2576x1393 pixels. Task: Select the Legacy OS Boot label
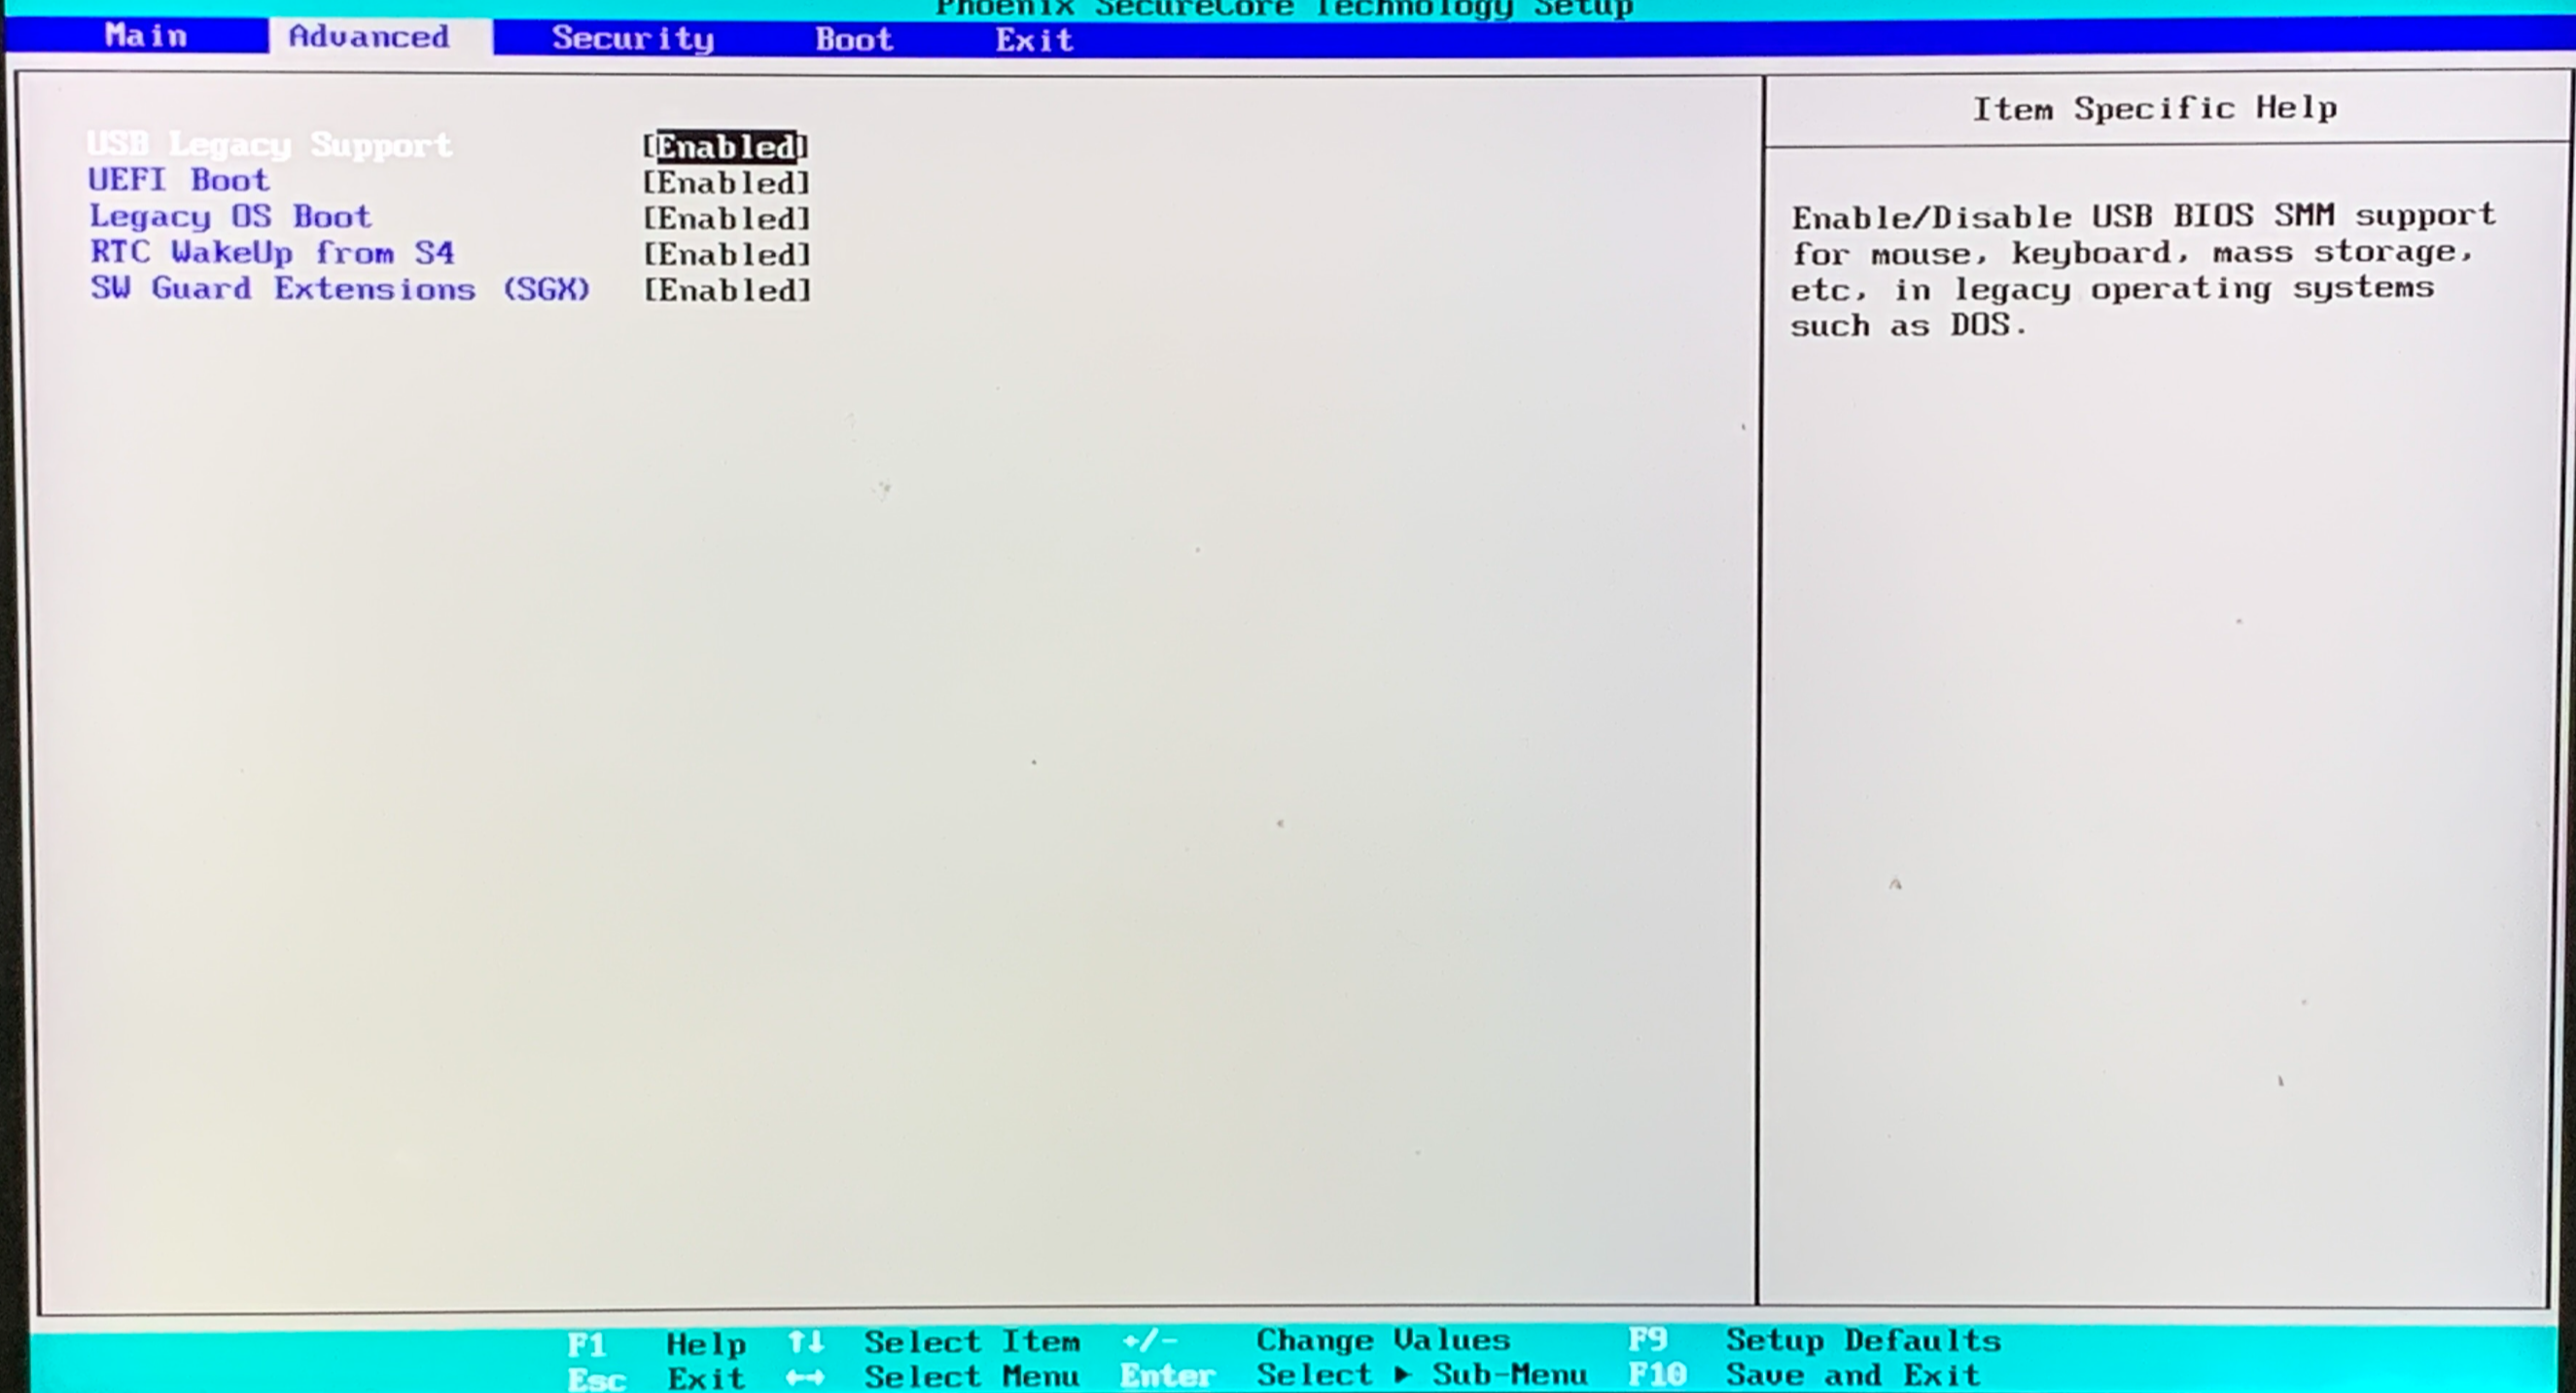coord(230,217)
